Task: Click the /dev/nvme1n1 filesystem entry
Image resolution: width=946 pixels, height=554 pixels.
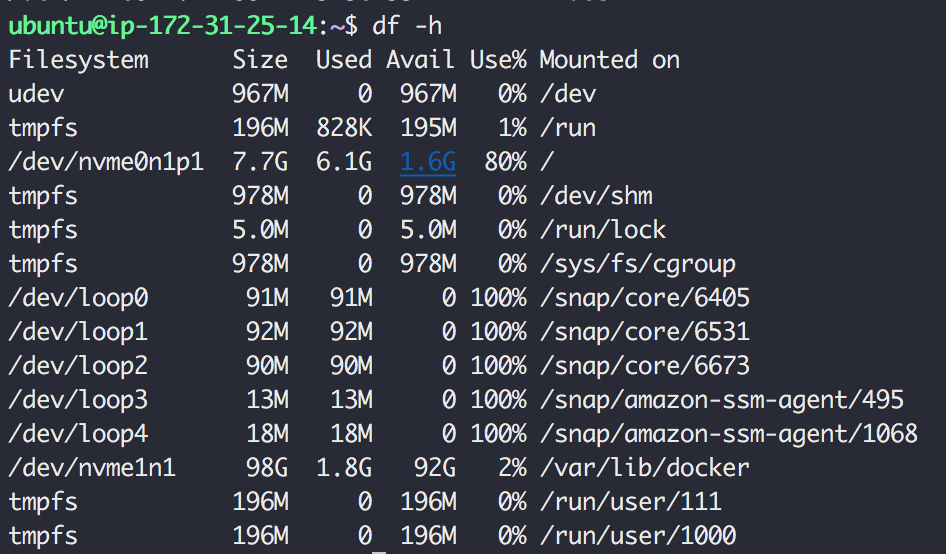Action: point(92,468)
